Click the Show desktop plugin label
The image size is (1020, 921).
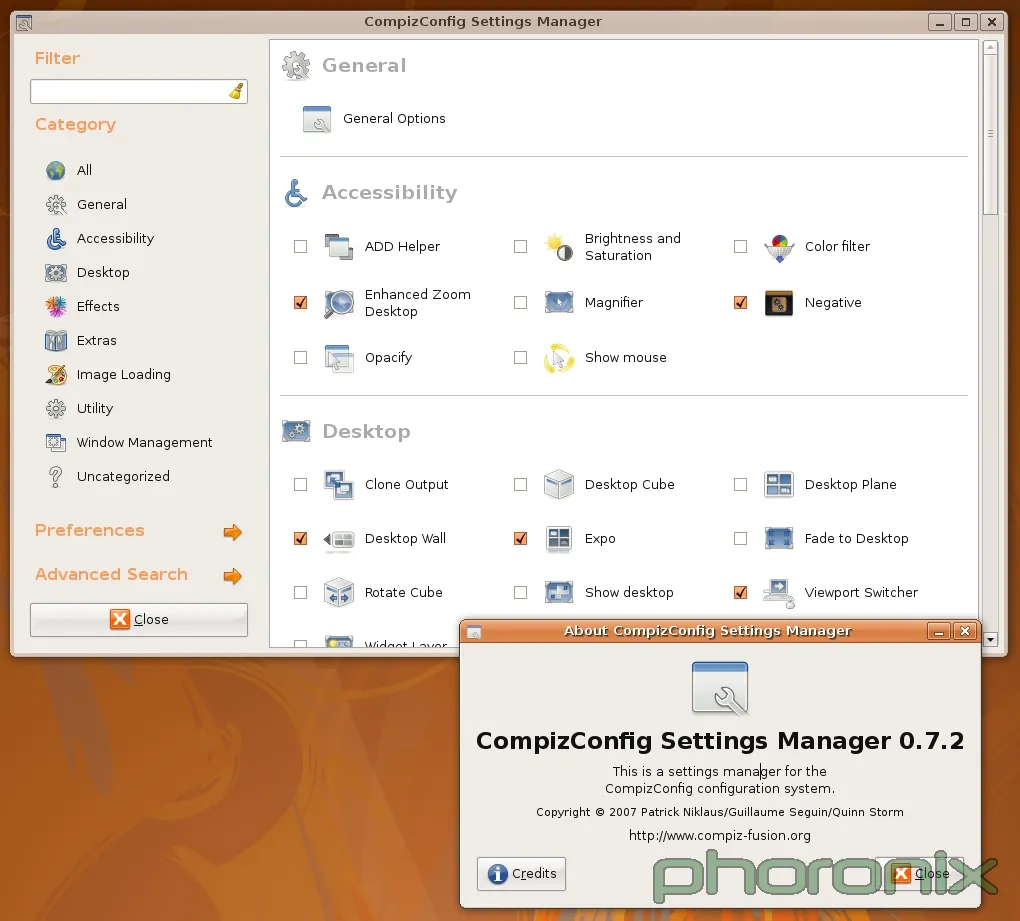coord(629,593)
